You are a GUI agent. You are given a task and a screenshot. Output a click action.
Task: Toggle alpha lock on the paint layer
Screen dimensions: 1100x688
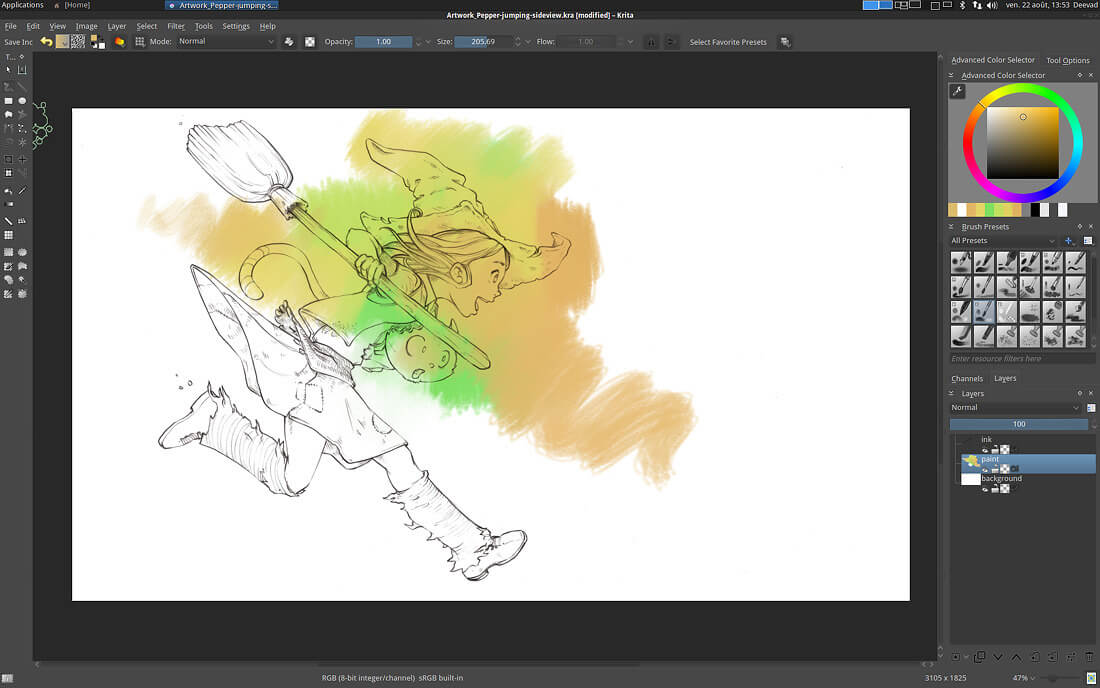pyautogui.click(x=1004, y=468)
